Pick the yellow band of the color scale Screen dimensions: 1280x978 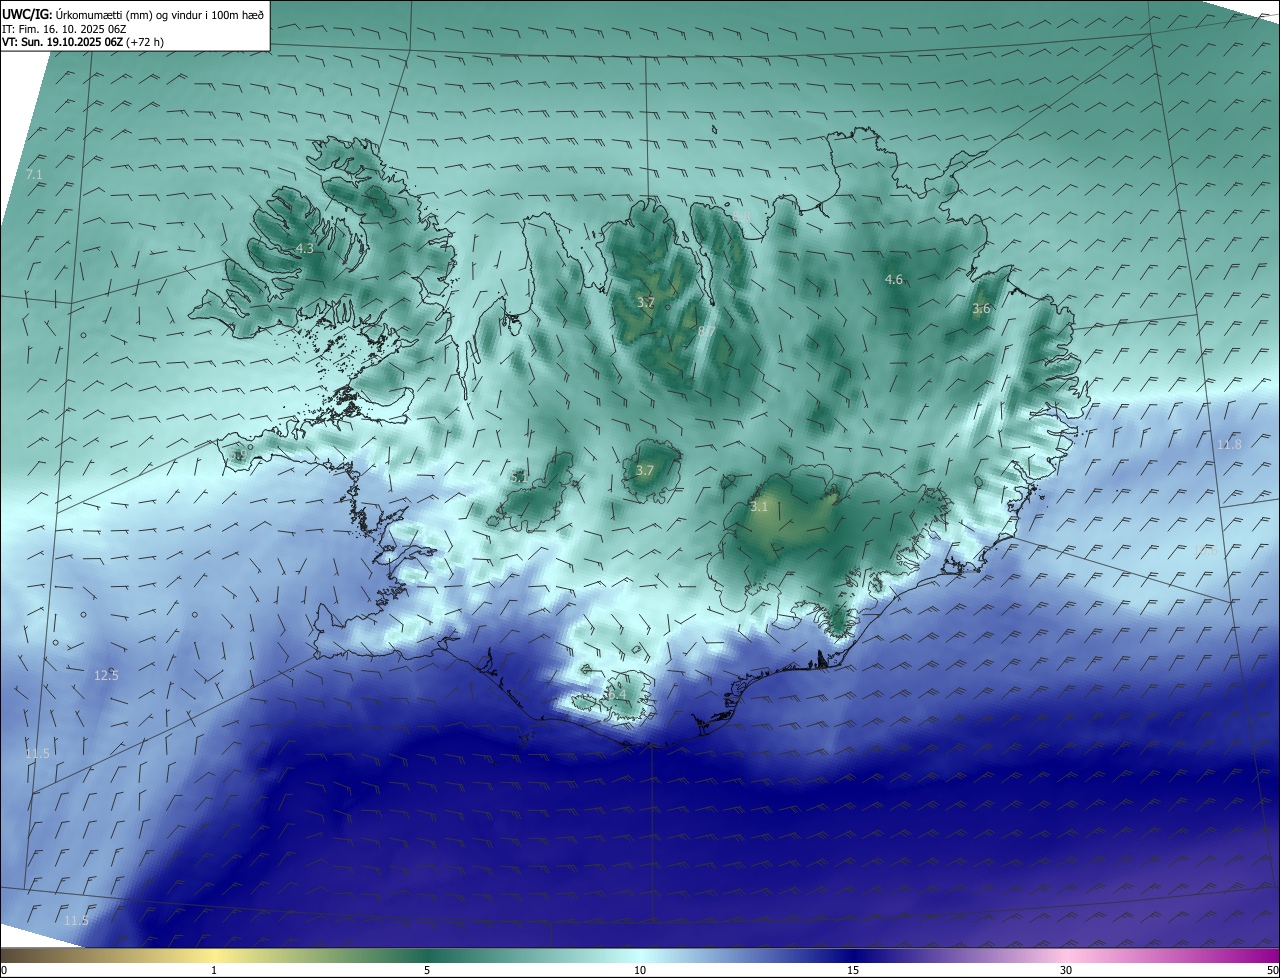(x=215, y=956)
